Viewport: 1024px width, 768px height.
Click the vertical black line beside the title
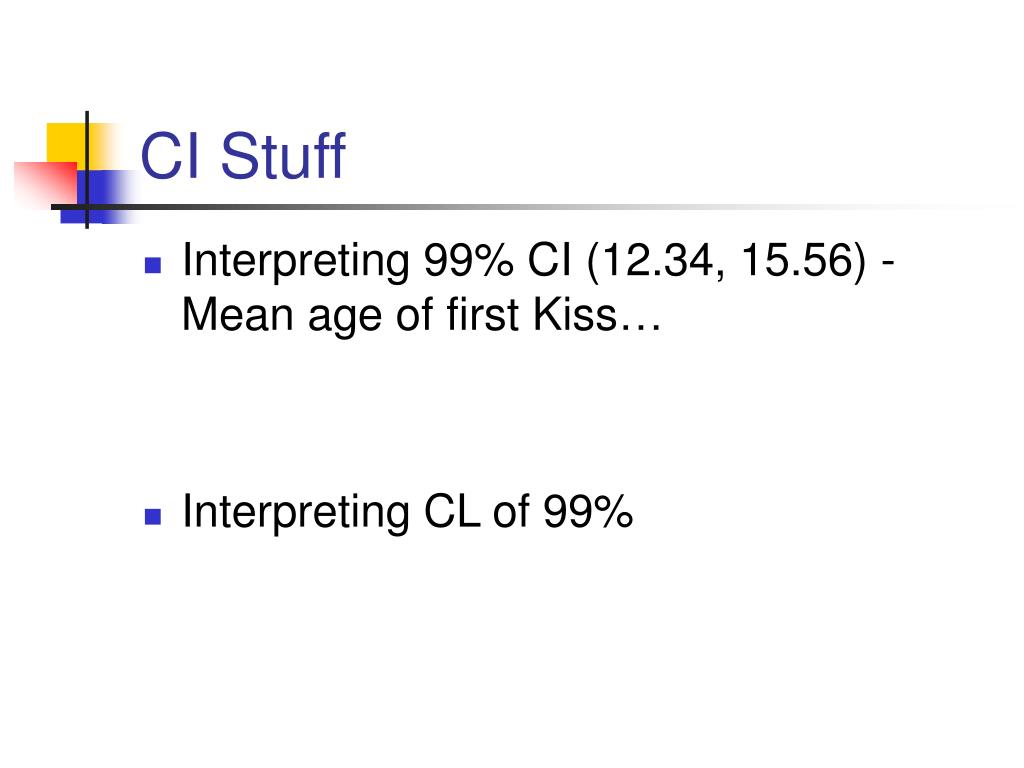[87, 170]
